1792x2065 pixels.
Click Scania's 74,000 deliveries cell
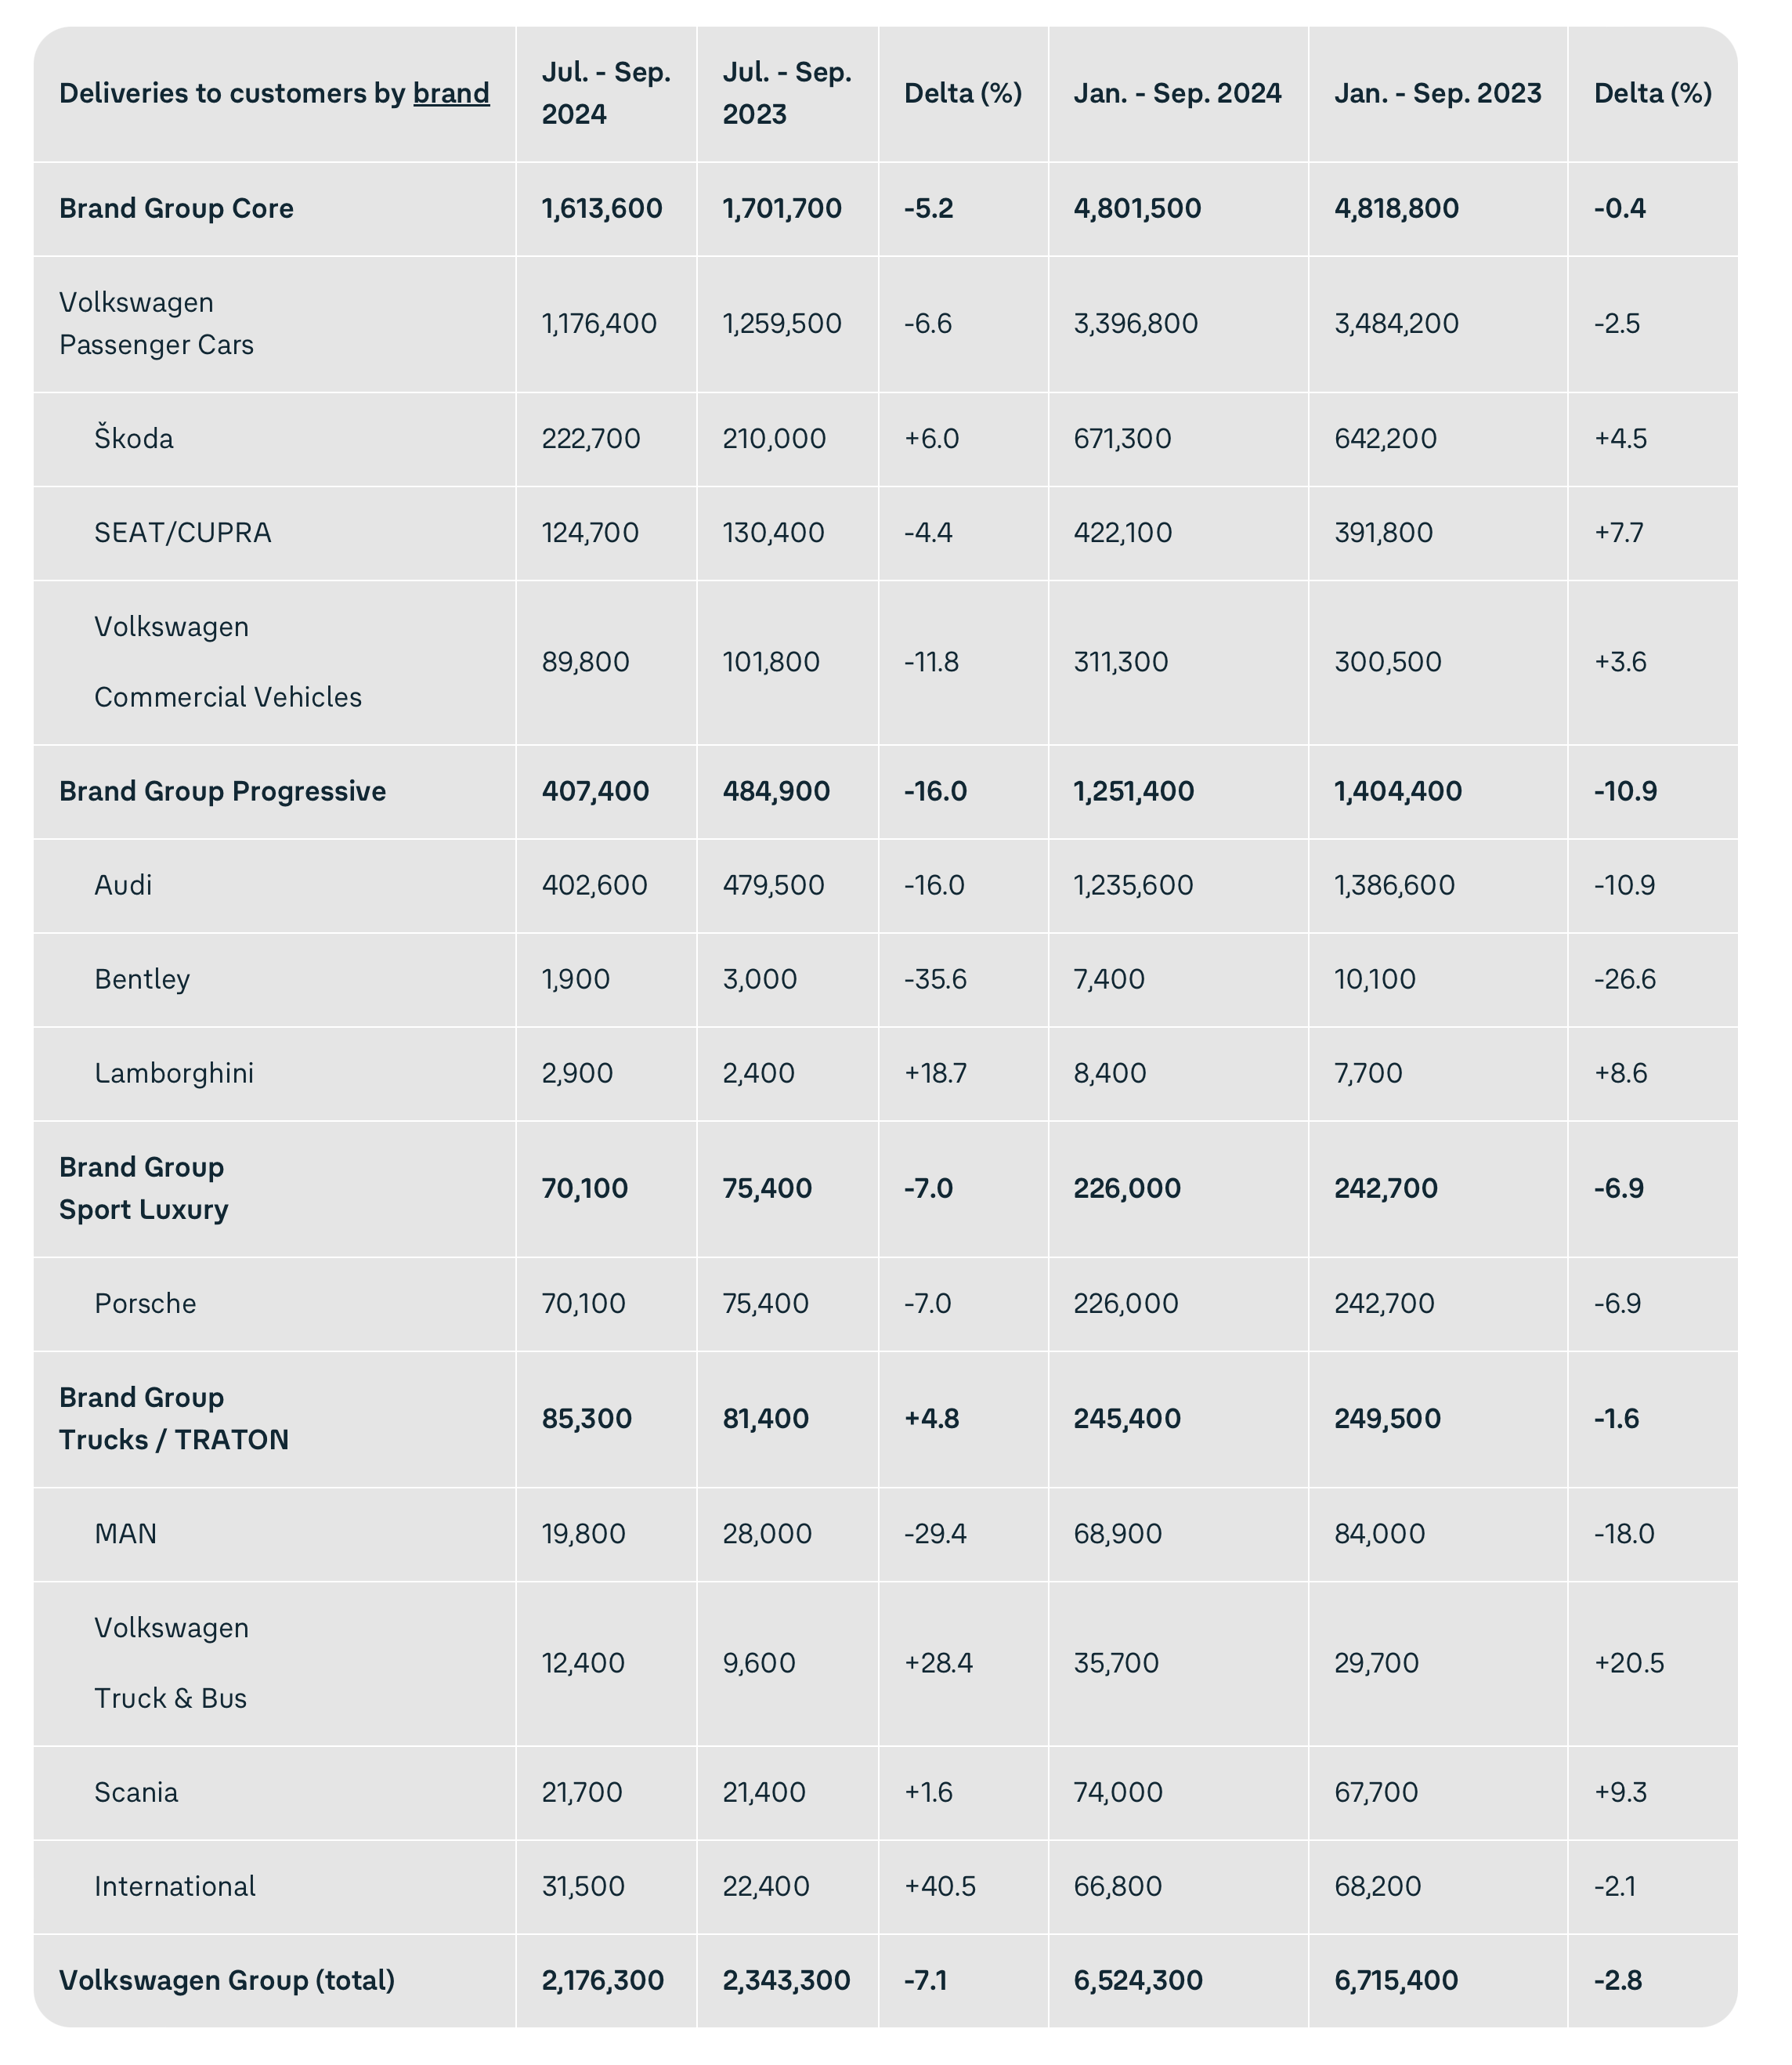[x=1118, y=1792]
